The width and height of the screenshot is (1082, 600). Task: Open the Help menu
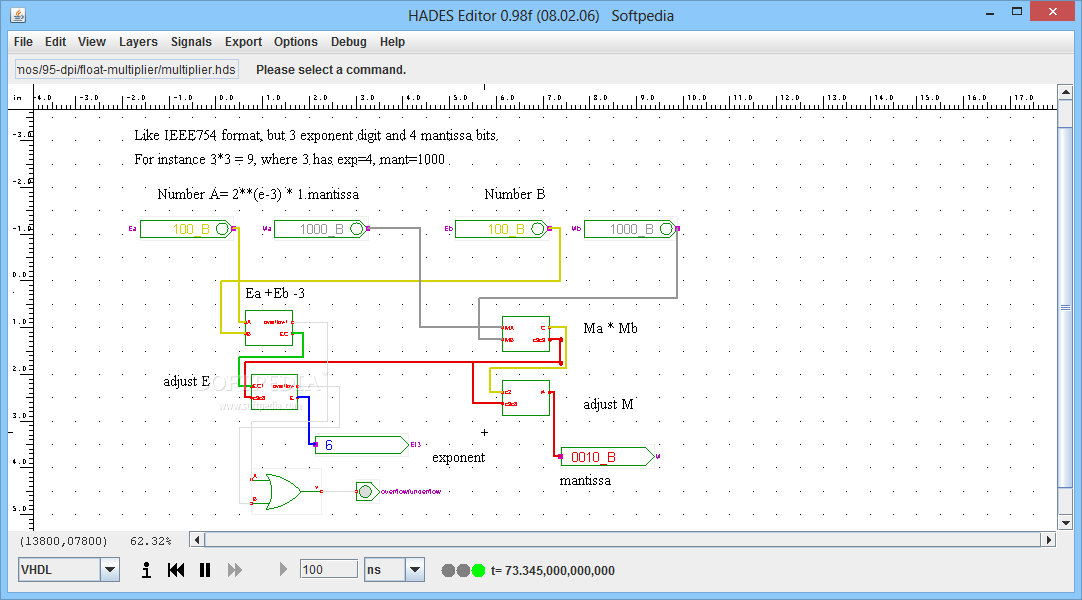click(x=392, y=41)
